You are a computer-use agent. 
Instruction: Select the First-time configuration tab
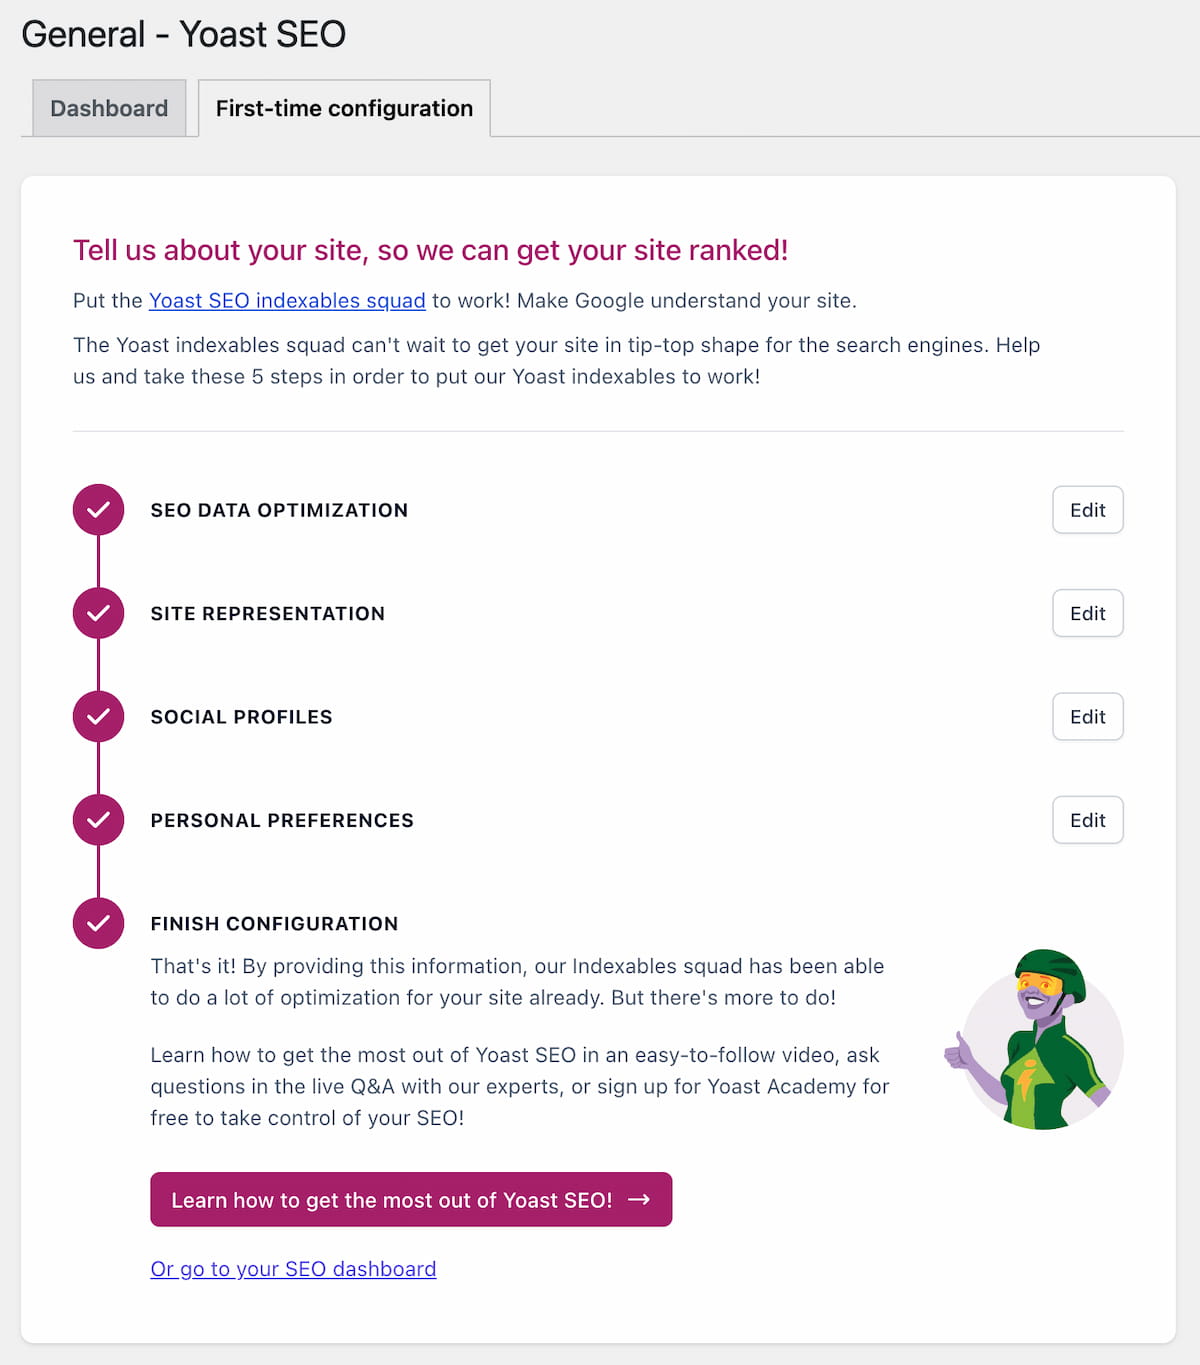(x=344, y=108)
